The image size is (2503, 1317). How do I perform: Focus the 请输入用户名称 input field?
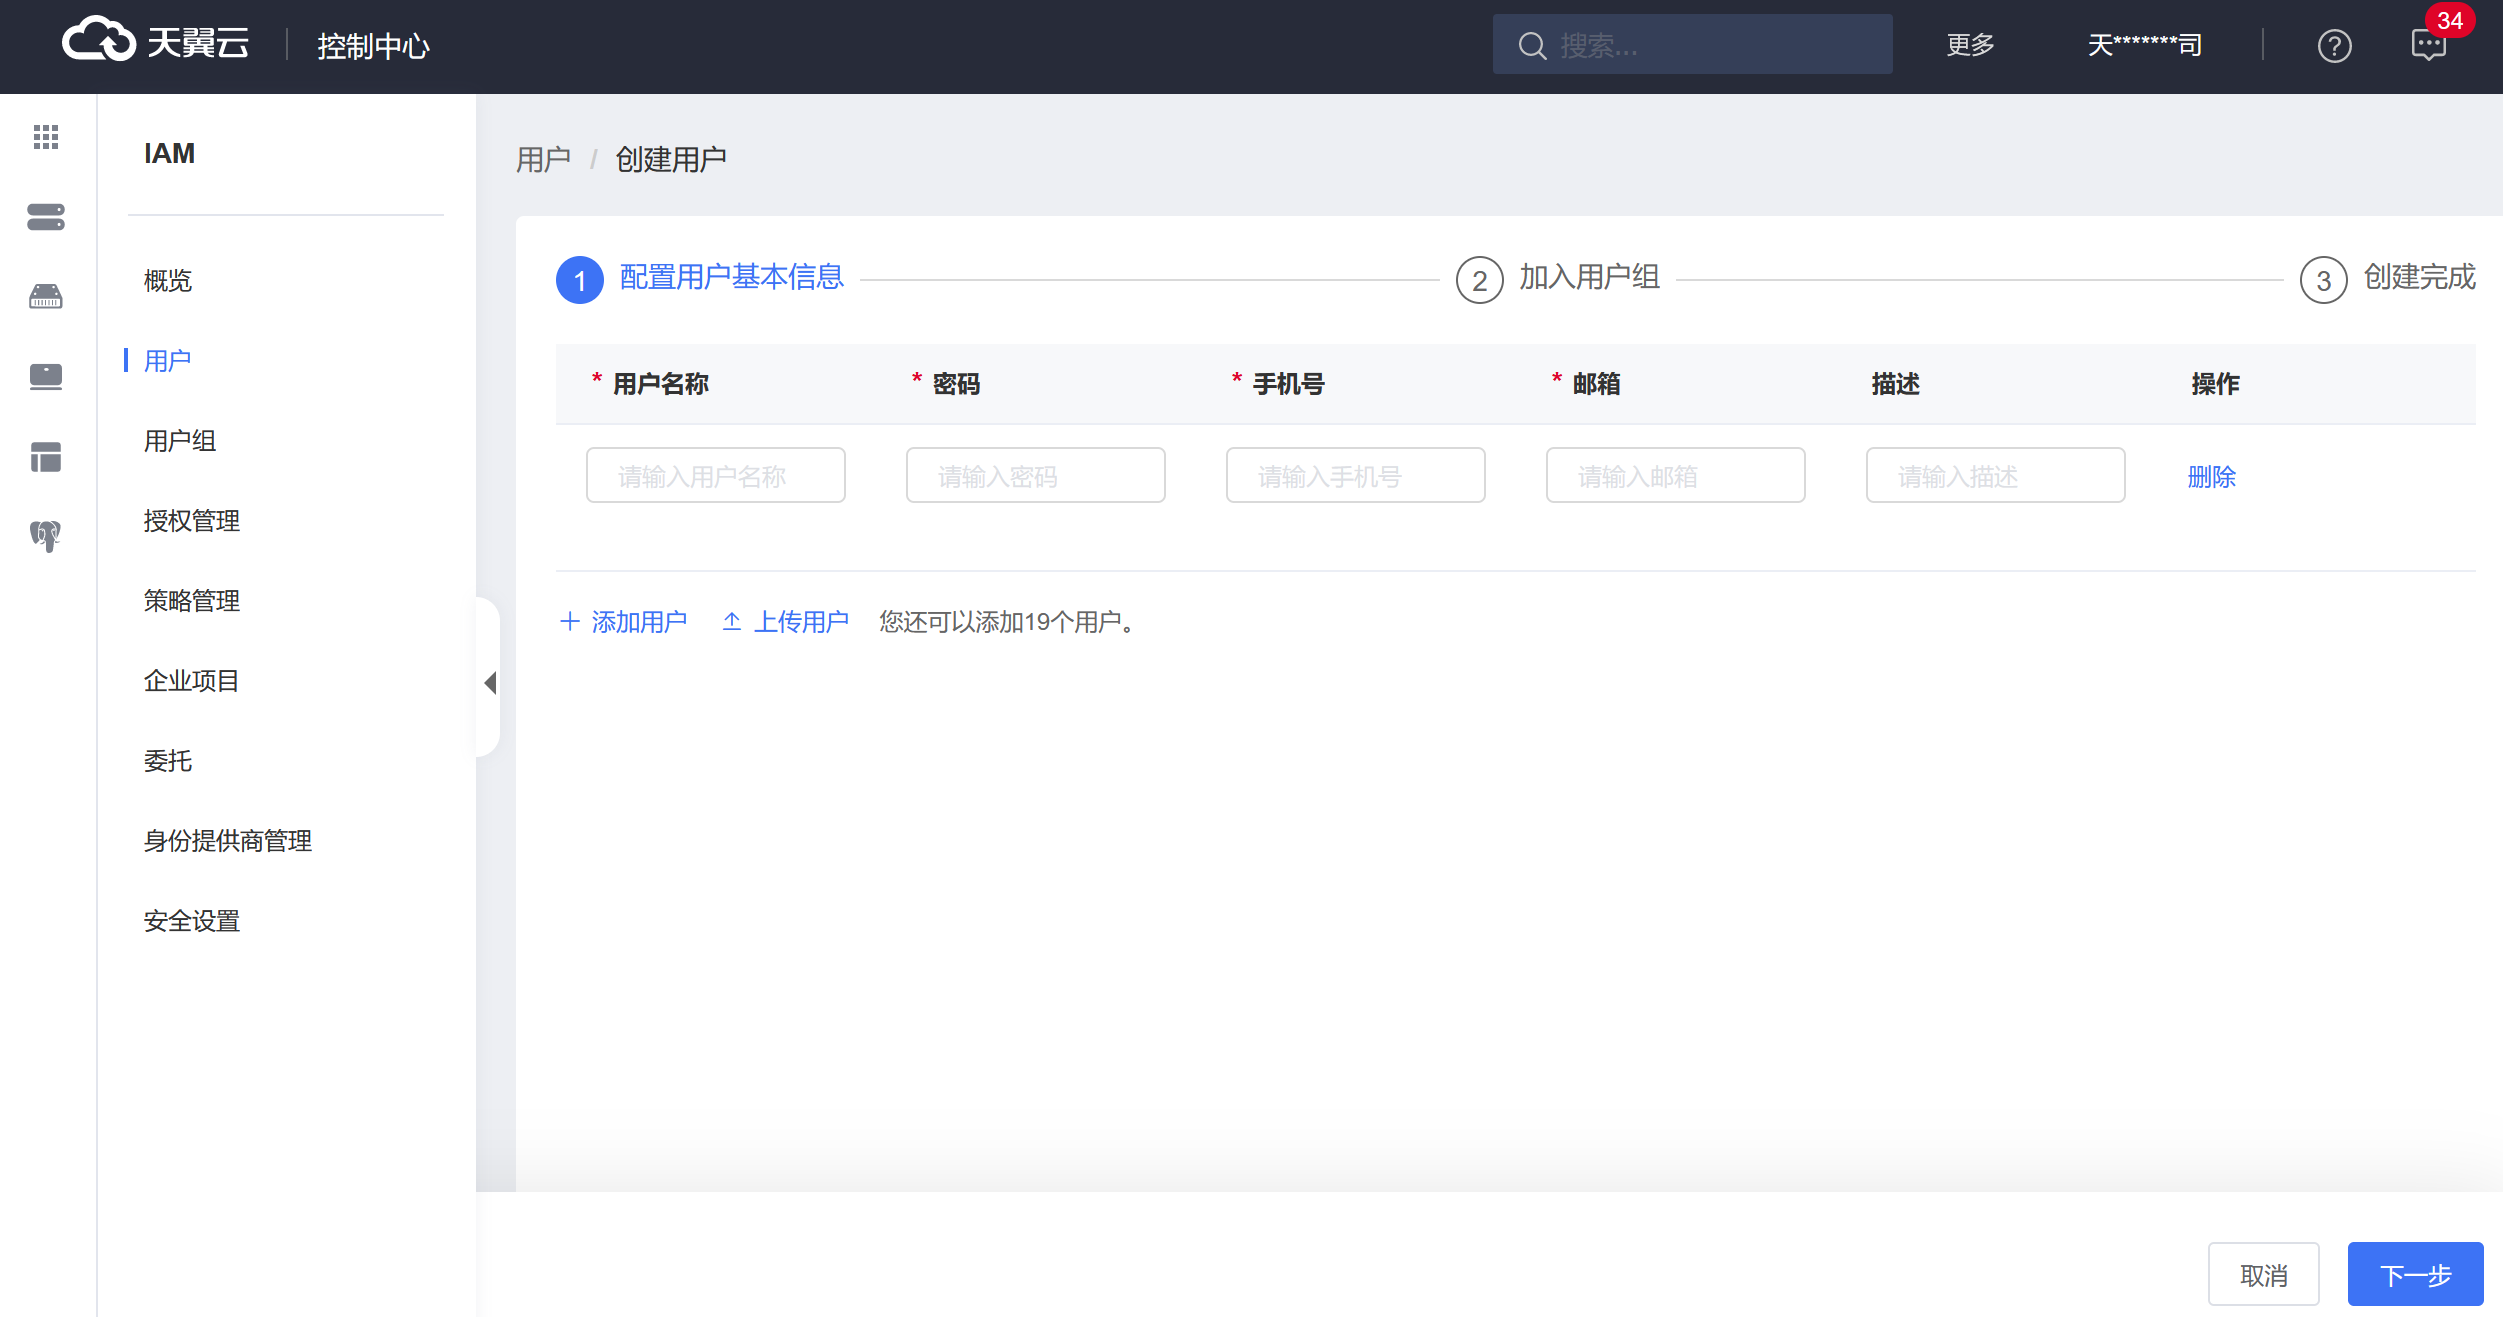[x=716, y=476]
